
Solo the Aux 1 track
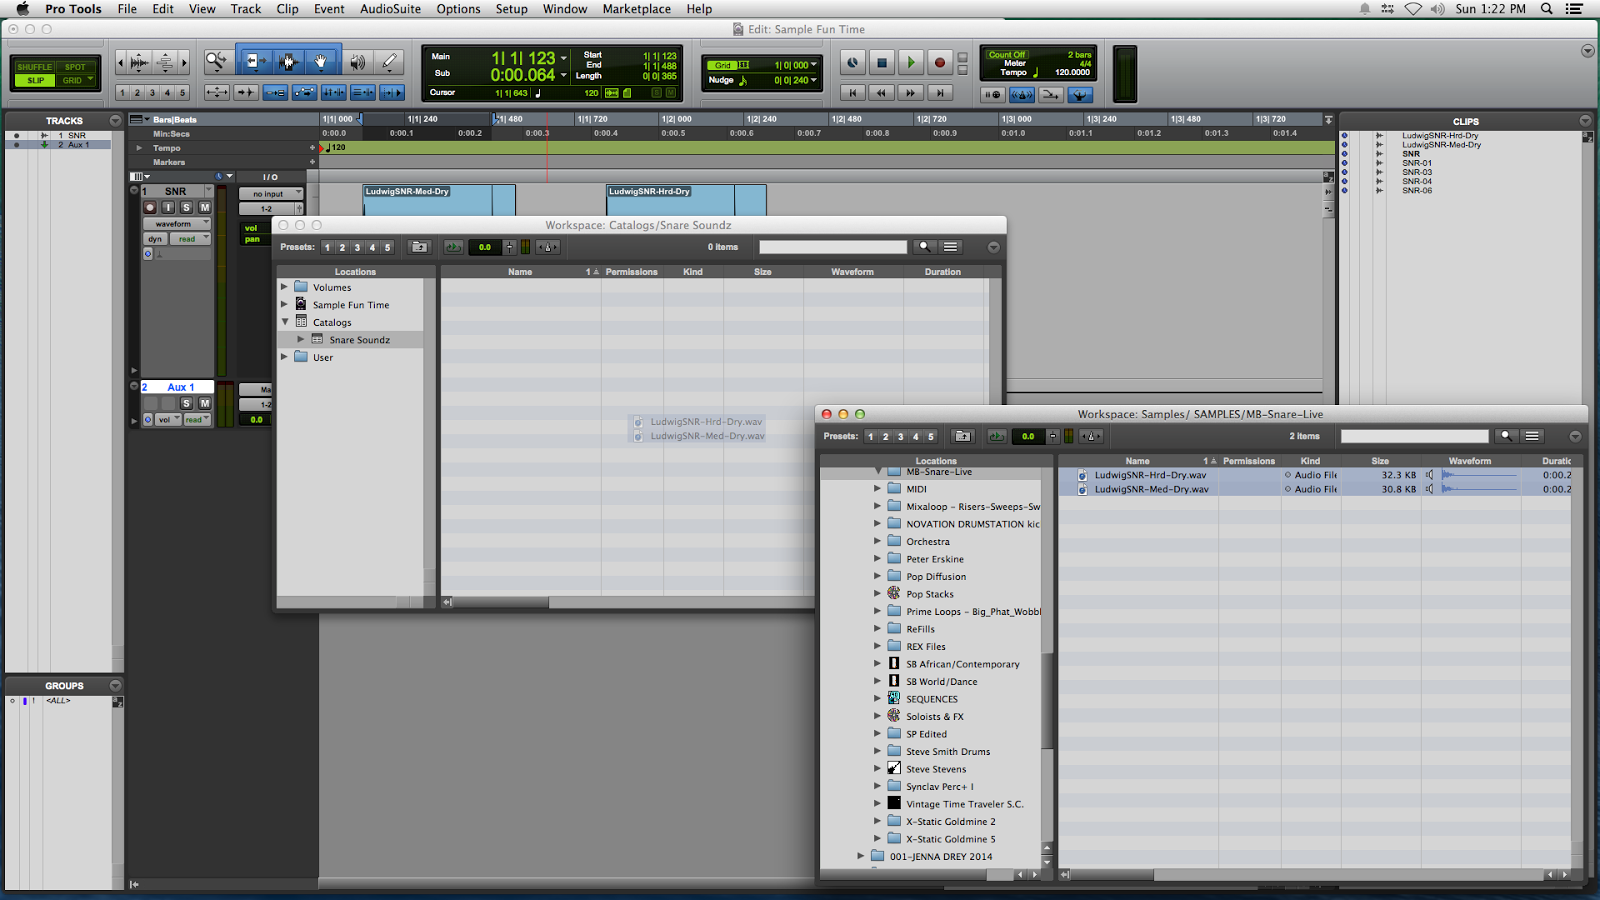click(x=186, y=403)
